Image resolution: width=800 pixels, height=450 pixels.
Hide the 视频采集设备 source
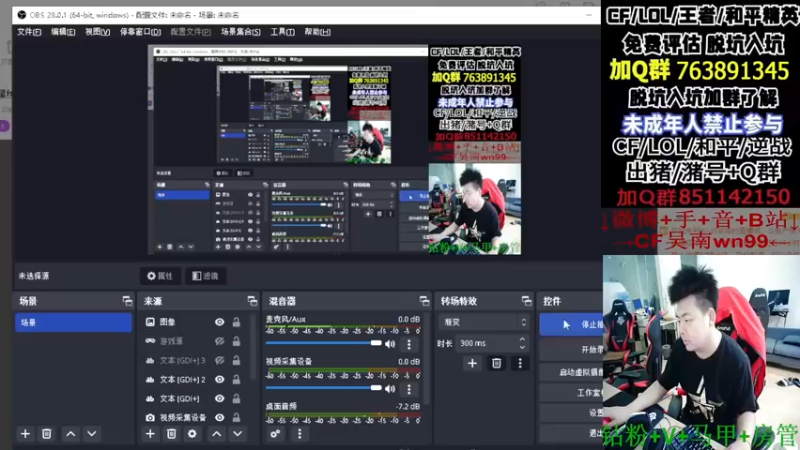(219, 417)
